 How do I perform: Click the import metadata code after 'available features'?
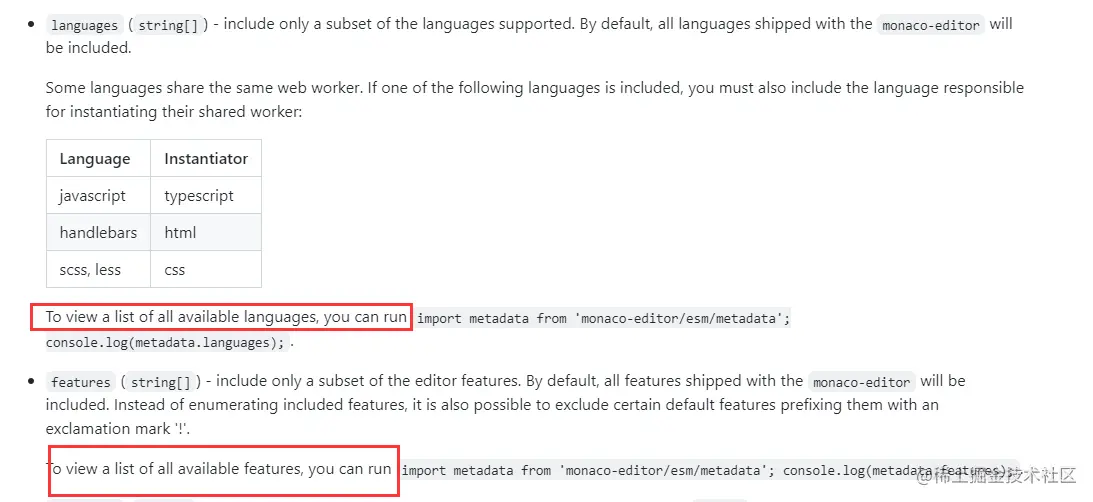[x=708, y=470]
